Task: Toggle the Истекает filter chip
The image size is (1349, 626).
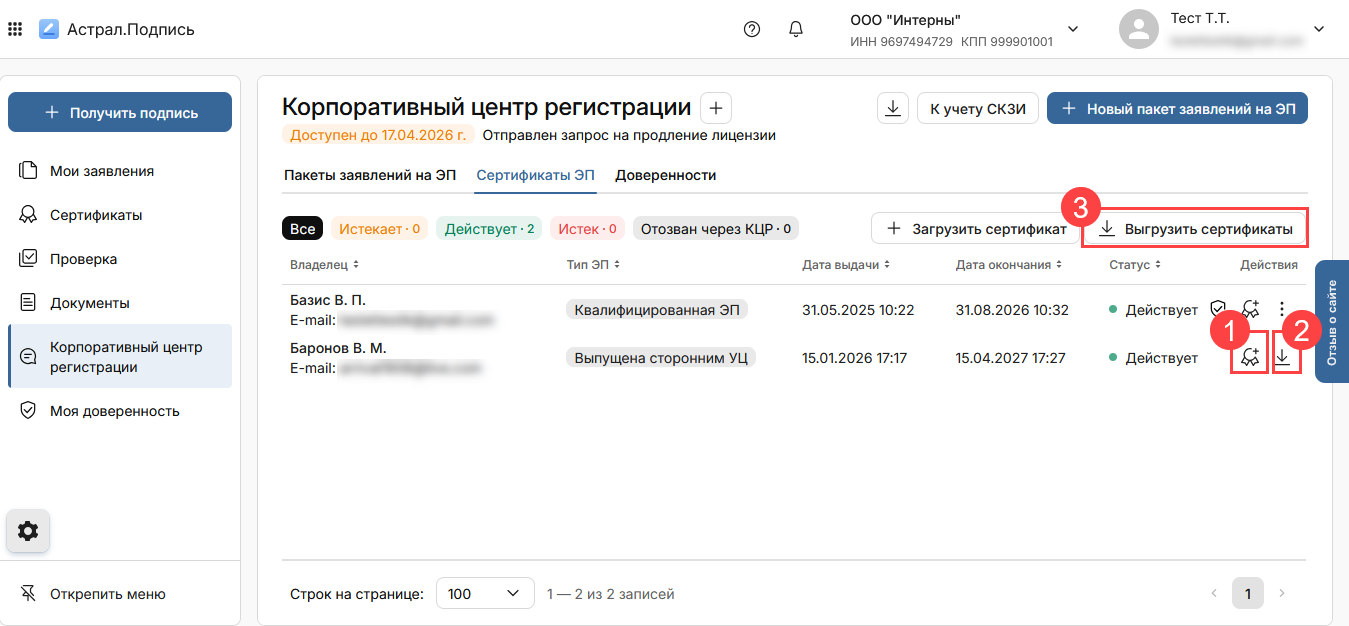Action: point(379,229)
